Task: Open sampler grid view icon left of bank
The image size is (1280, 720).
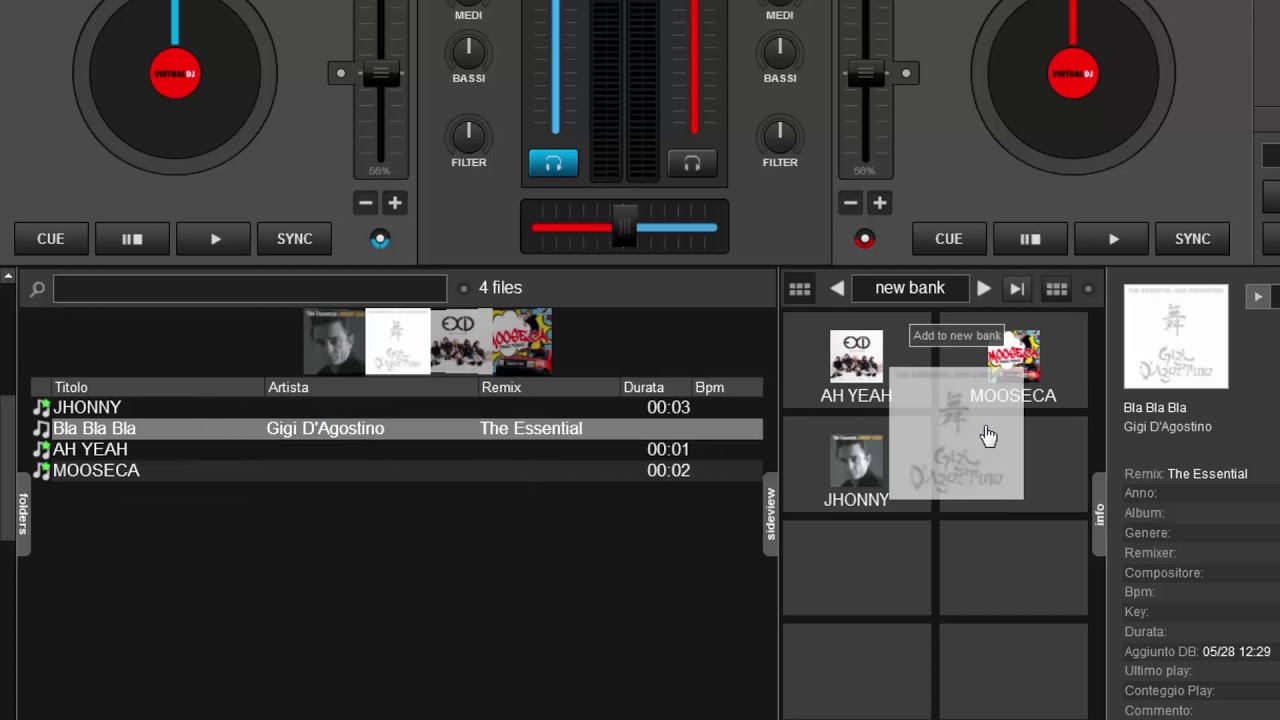Action: point(800,289)
